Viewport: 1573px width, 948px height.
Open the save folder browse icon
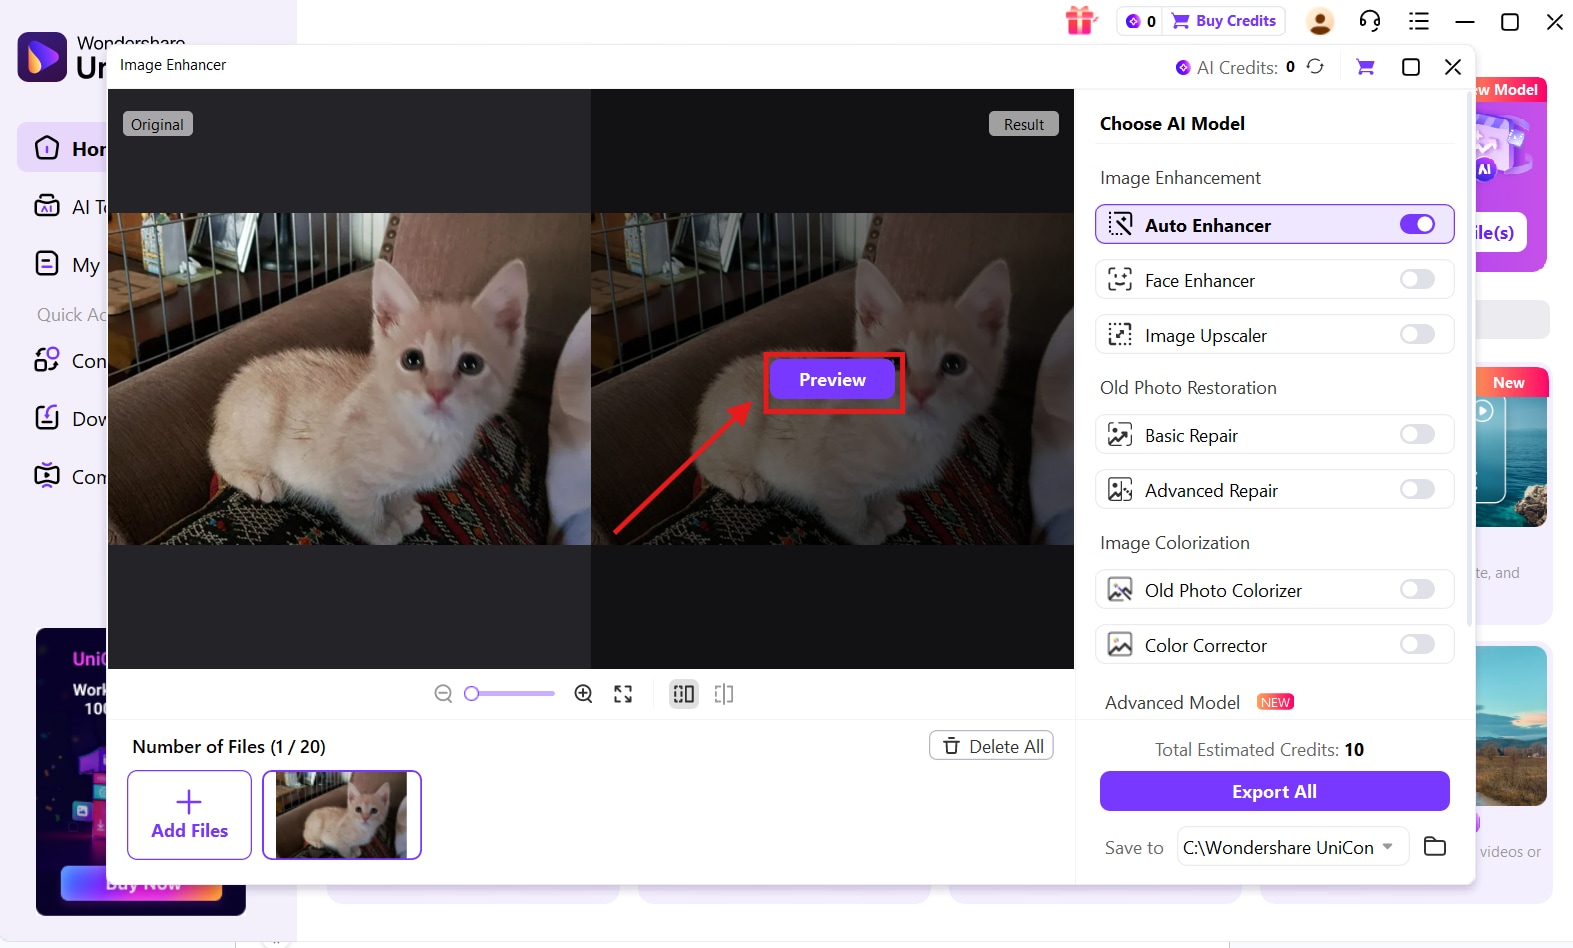1435,847
